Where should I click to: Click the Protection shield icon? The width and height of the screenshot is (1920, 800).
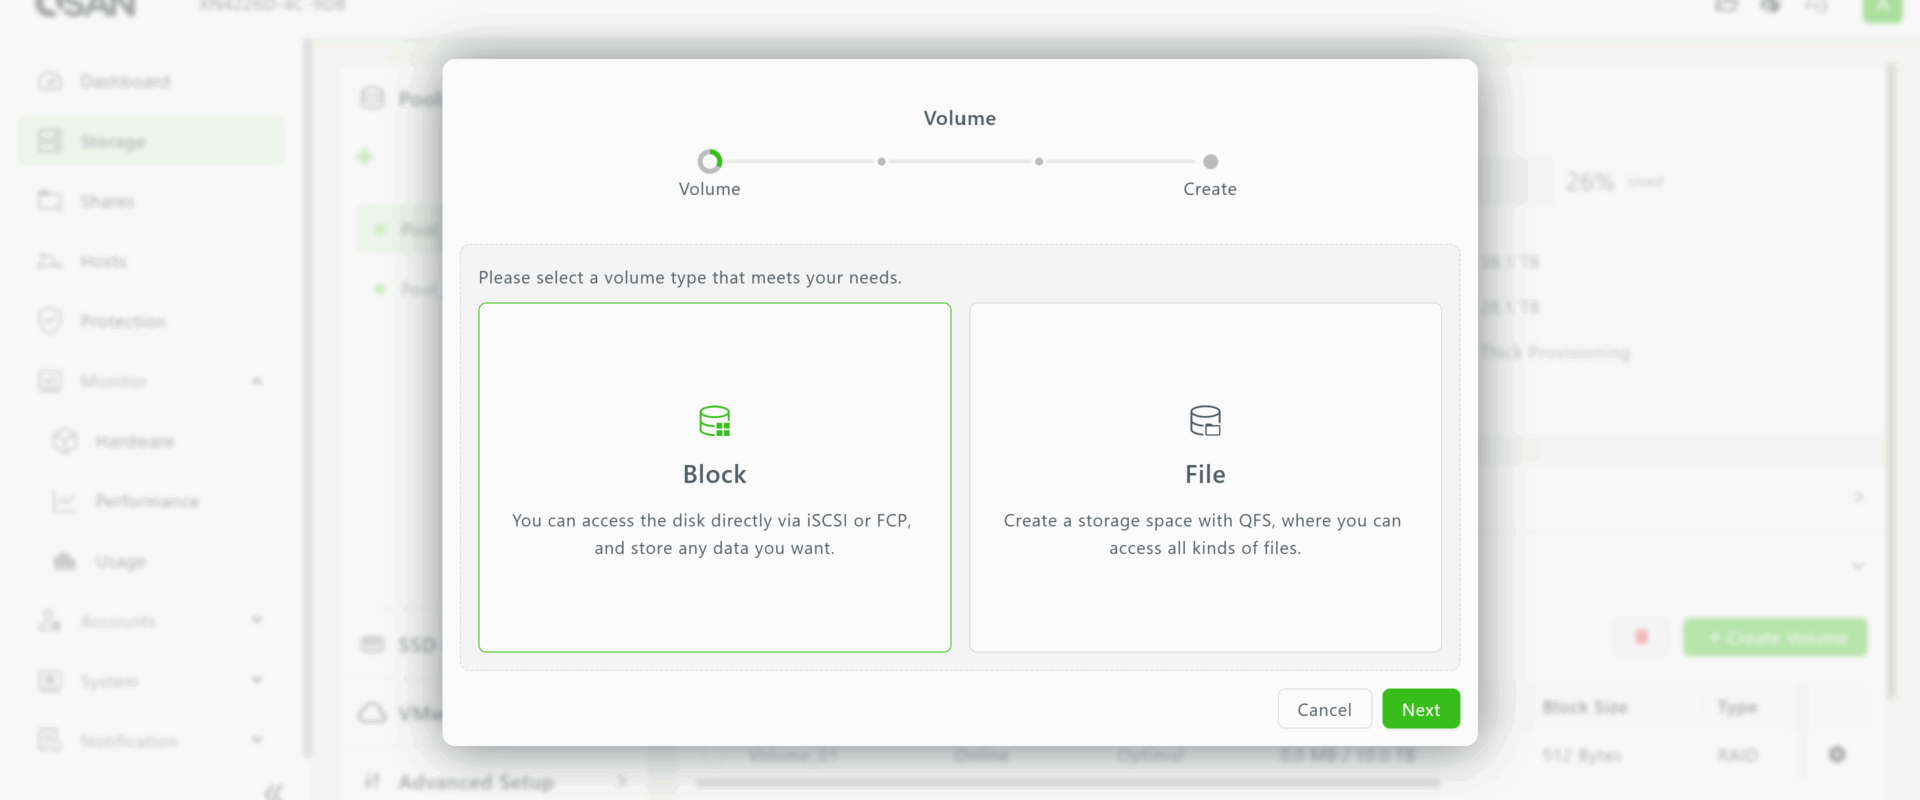(50, 321)
